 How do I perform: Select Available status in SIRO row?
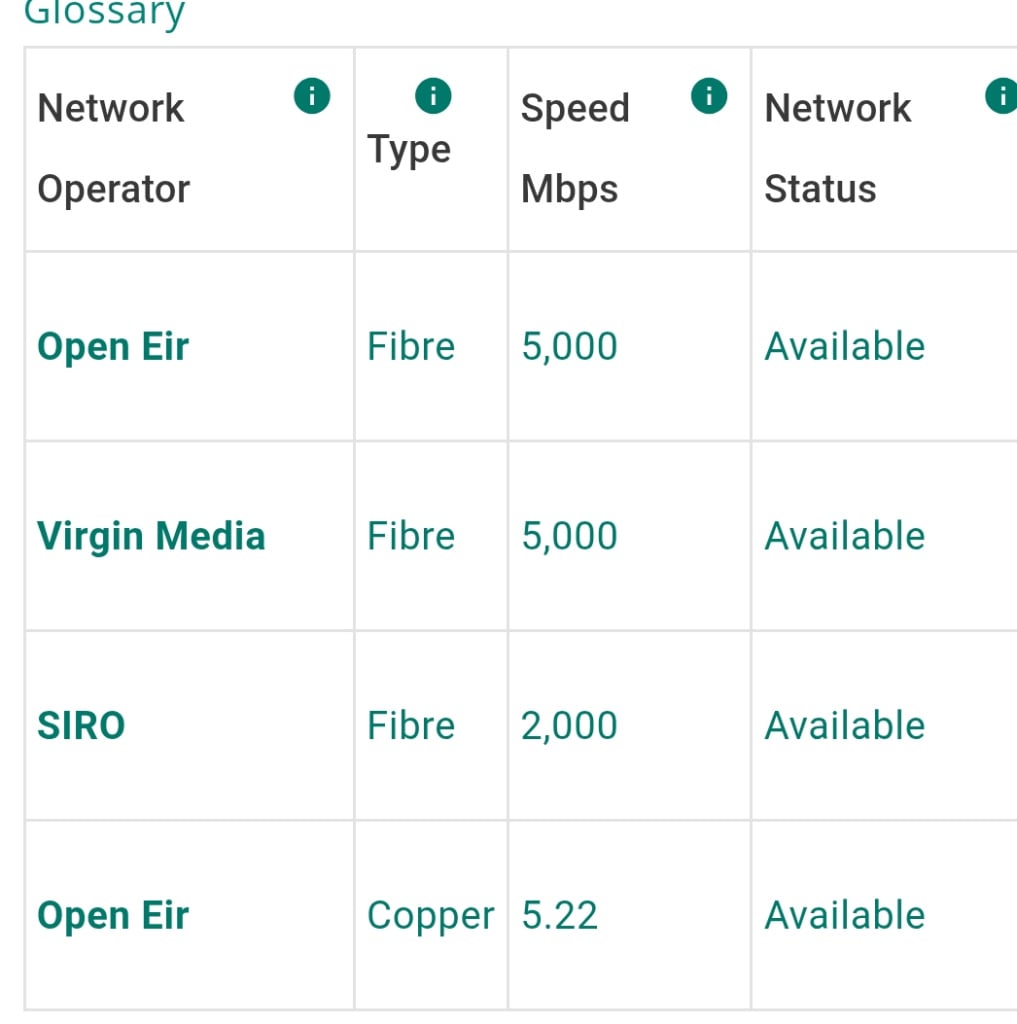[x=845, y=726]
